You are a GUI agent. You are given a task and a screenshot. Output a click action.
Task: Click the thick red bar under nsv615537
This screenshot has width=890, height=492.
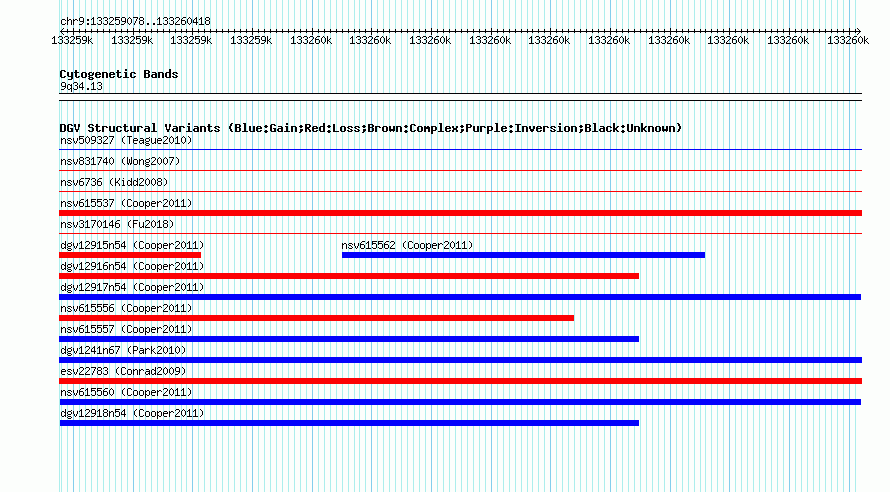(x=460, y=213)
